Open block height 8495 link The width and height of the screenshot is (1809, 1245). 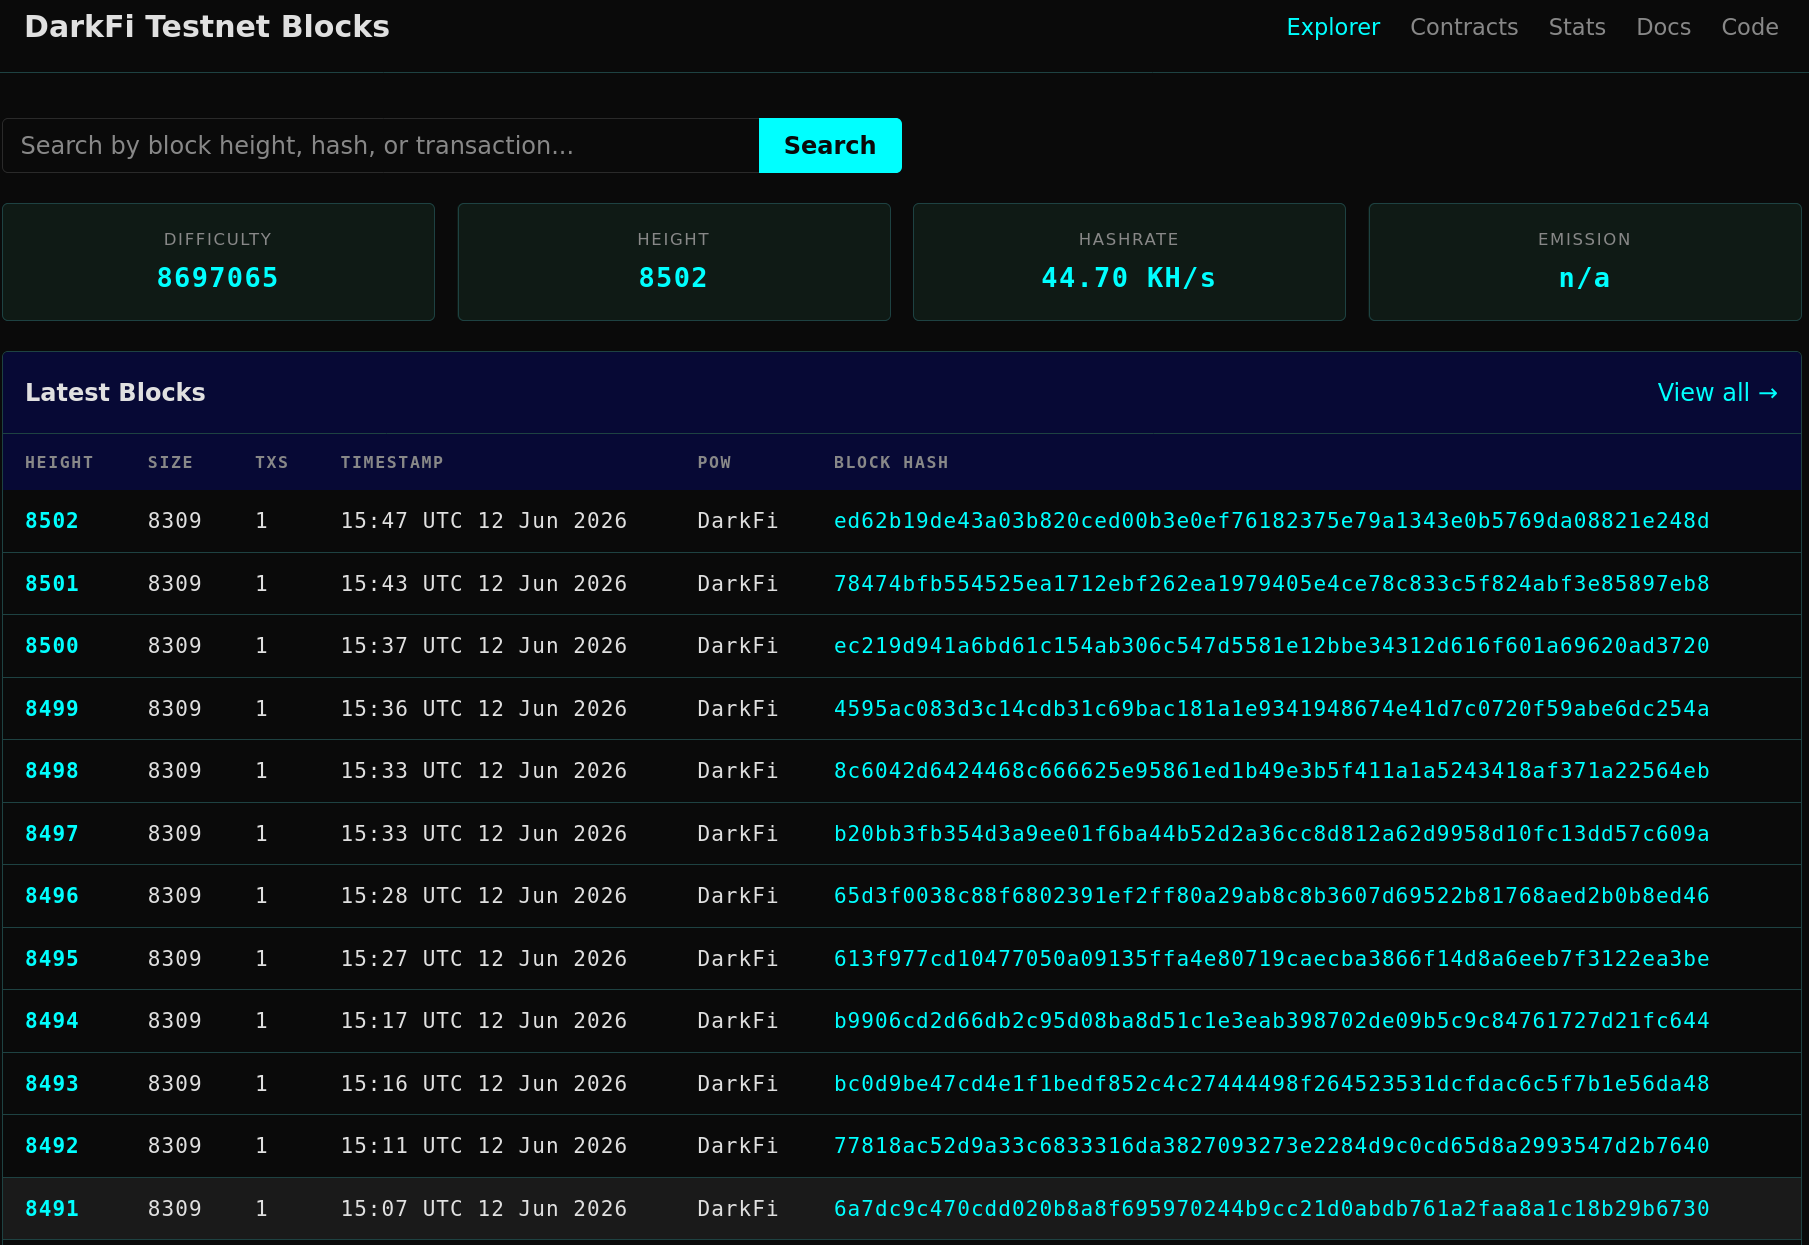(x=52, y=959)
